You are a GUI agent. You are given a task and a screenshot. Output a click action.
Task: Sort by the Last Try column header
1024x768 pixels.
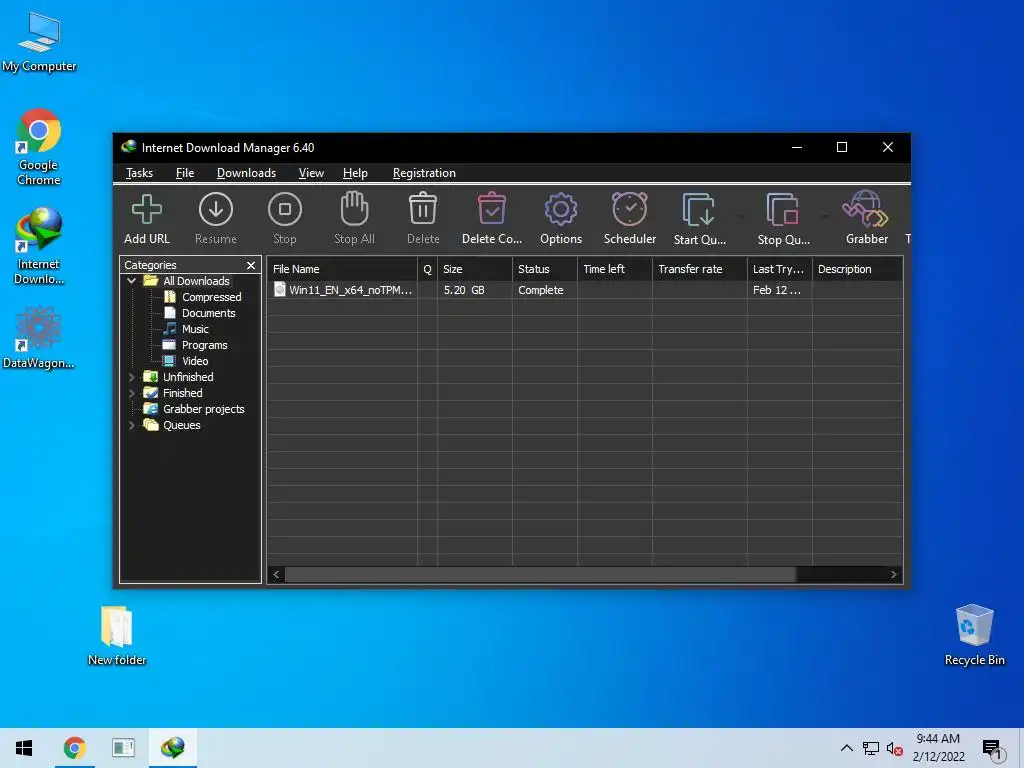(x=780, y=269)
